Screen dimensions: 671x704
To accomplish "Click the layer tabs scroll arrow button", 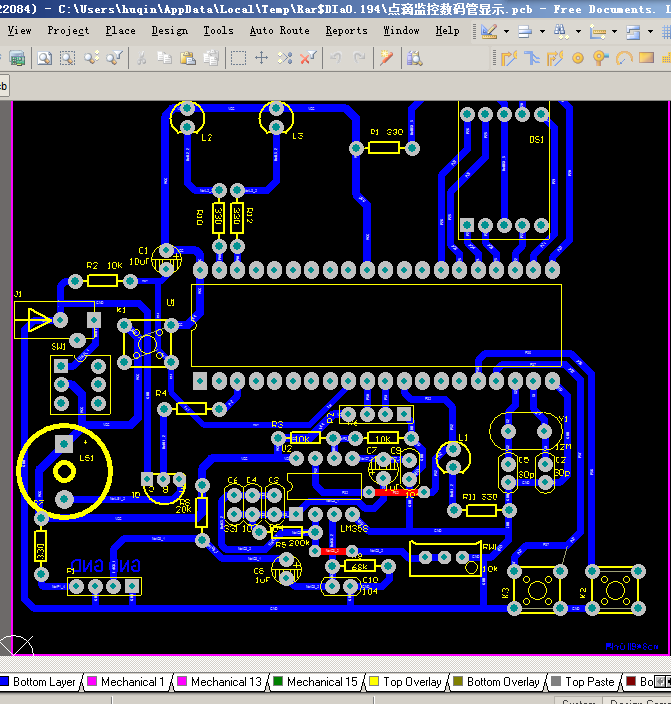I will point(660,682).
